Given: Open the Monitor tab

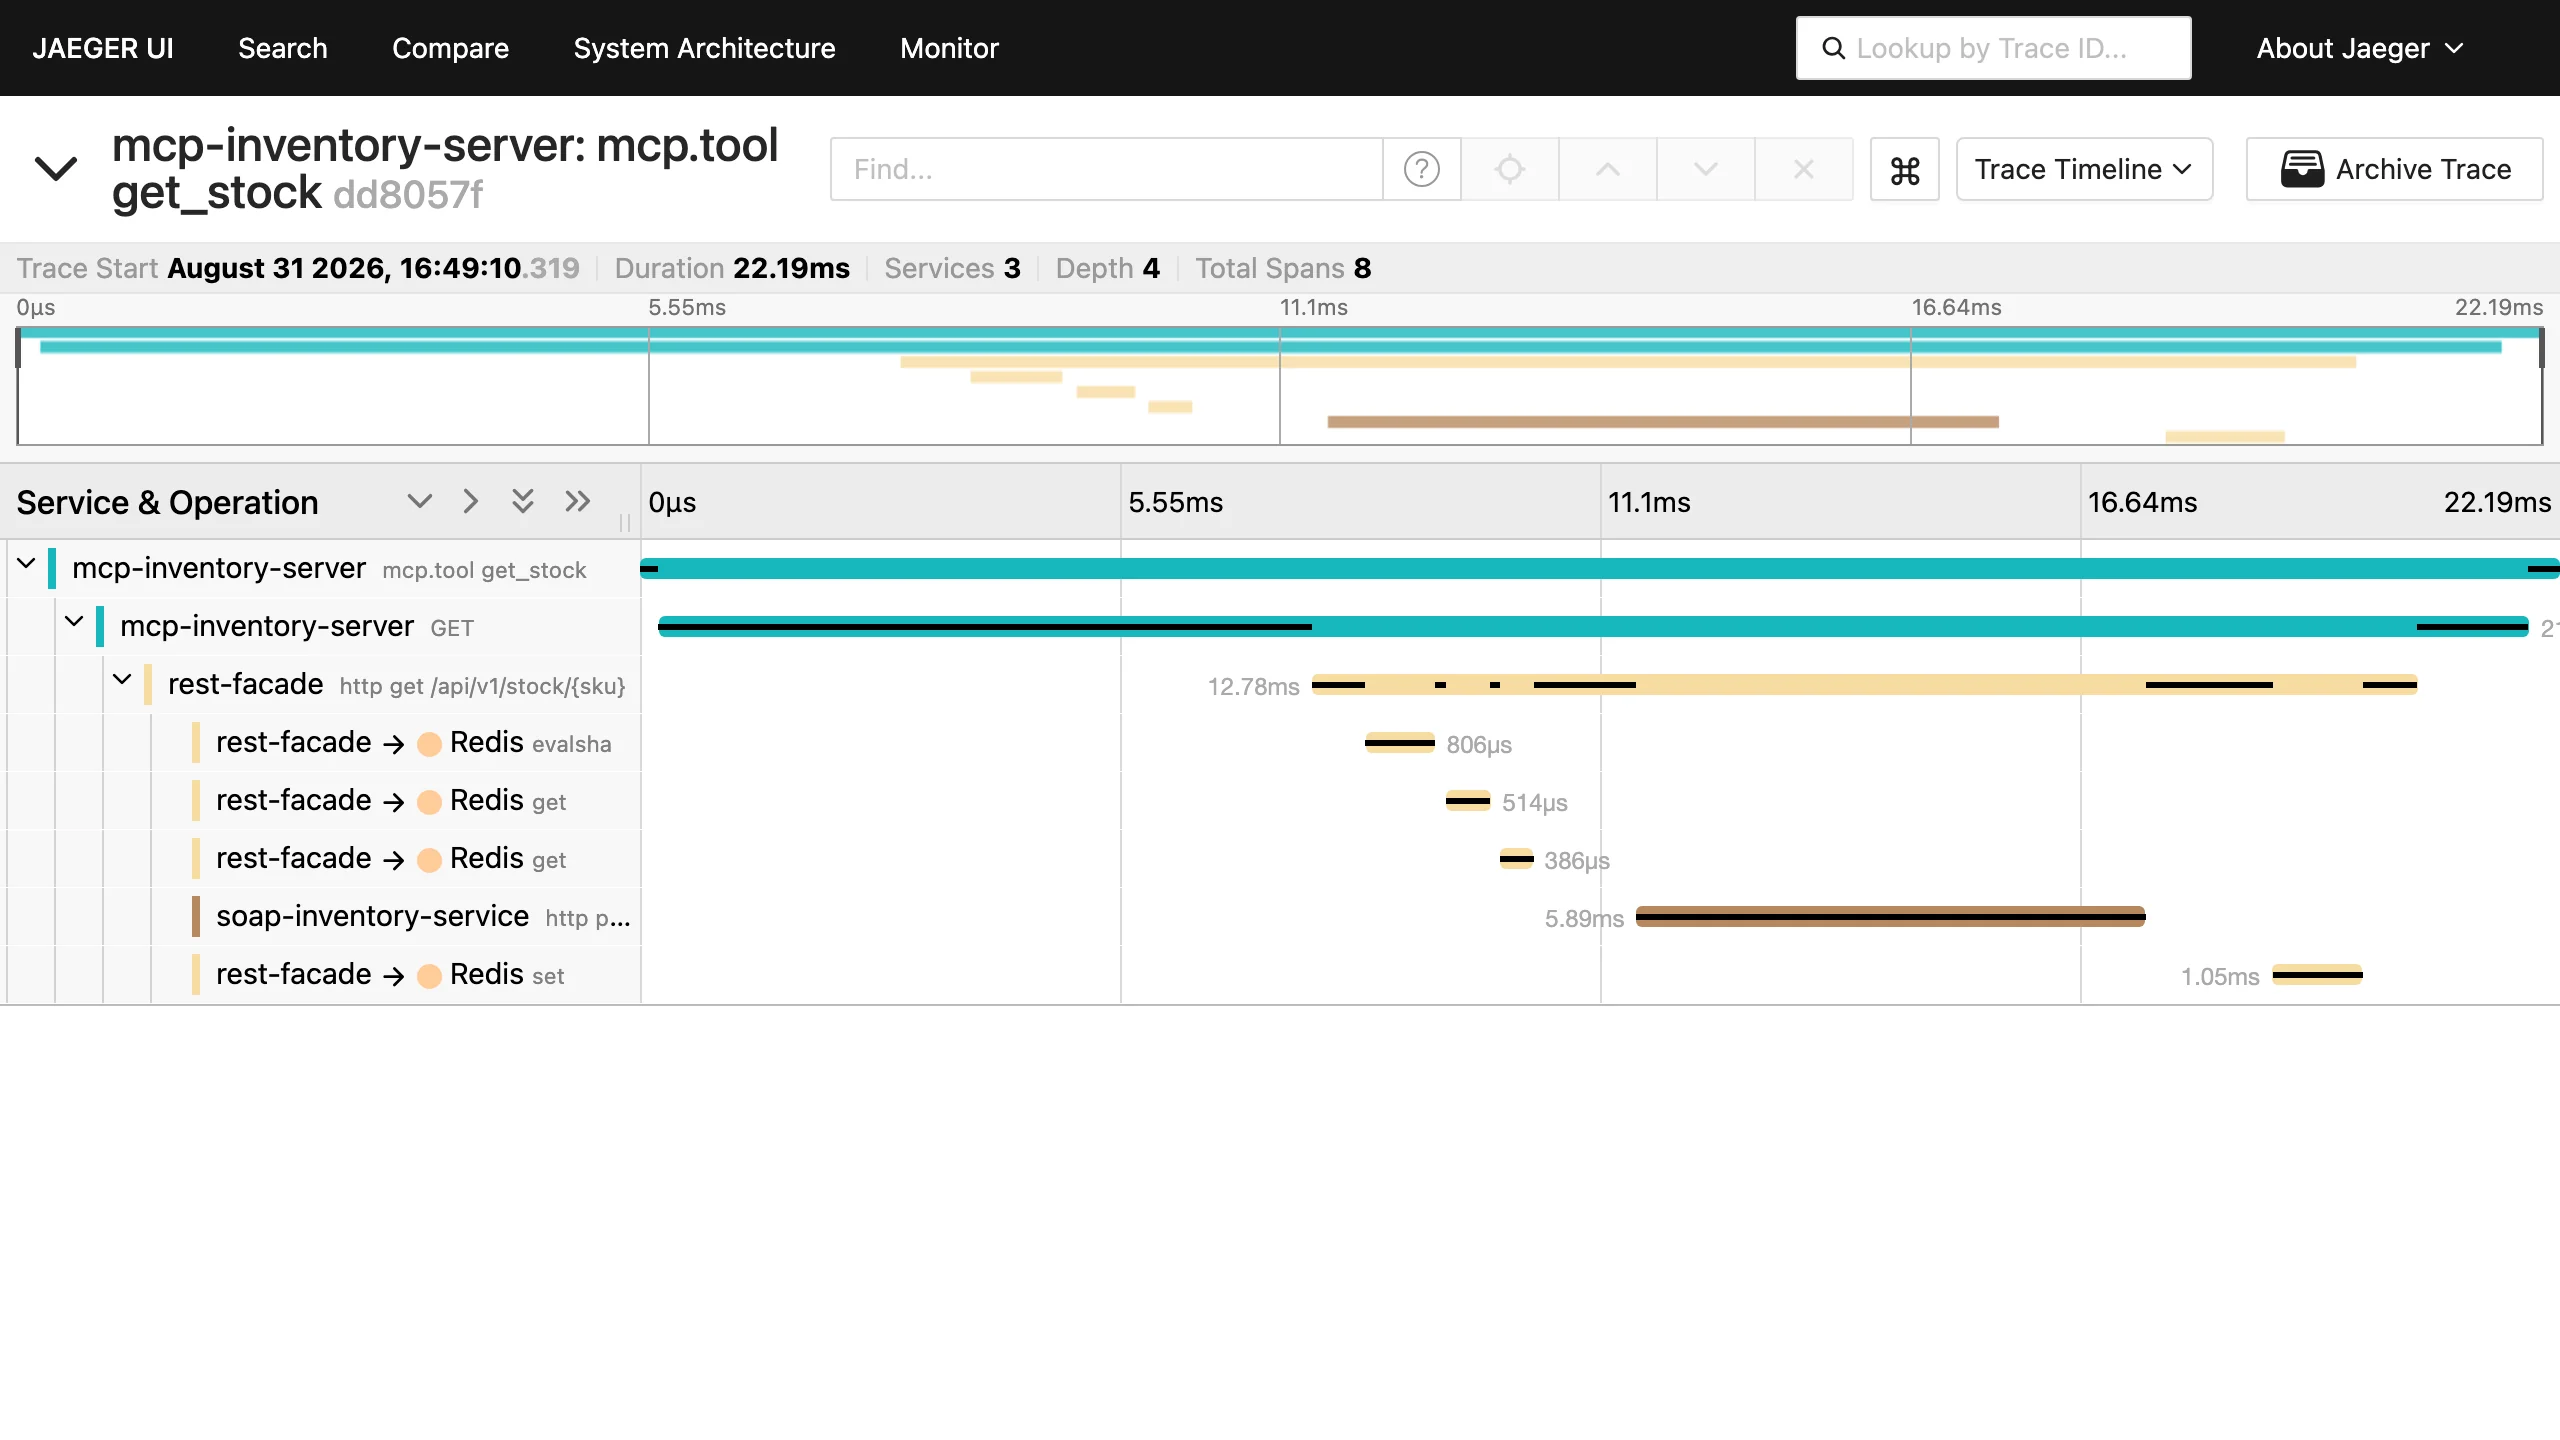Looking at the screenshot, I should (949, 48).
